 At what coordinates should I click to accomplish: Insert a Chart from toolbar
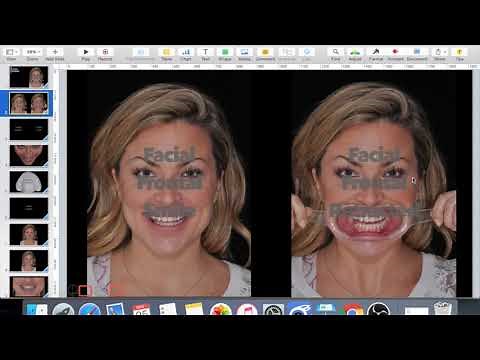(186, 52)
